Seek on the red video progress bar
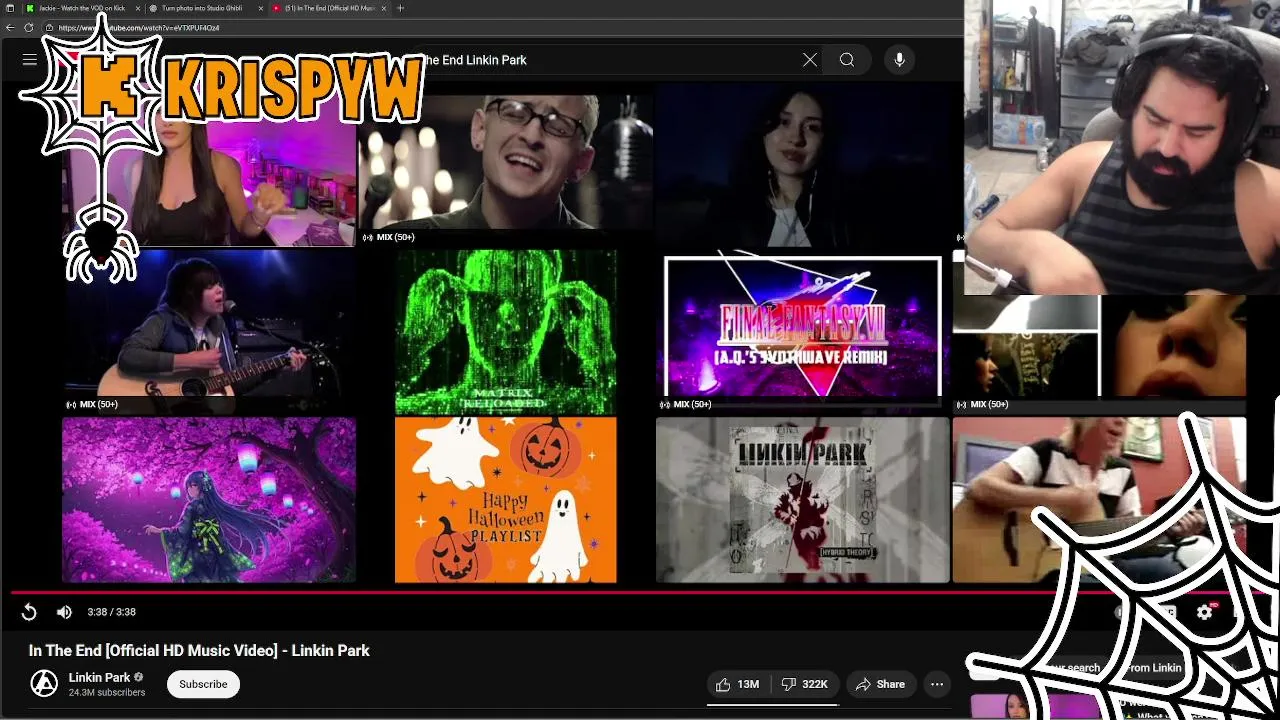This screenshot has height=720, width=1280. tap(640, 593)
